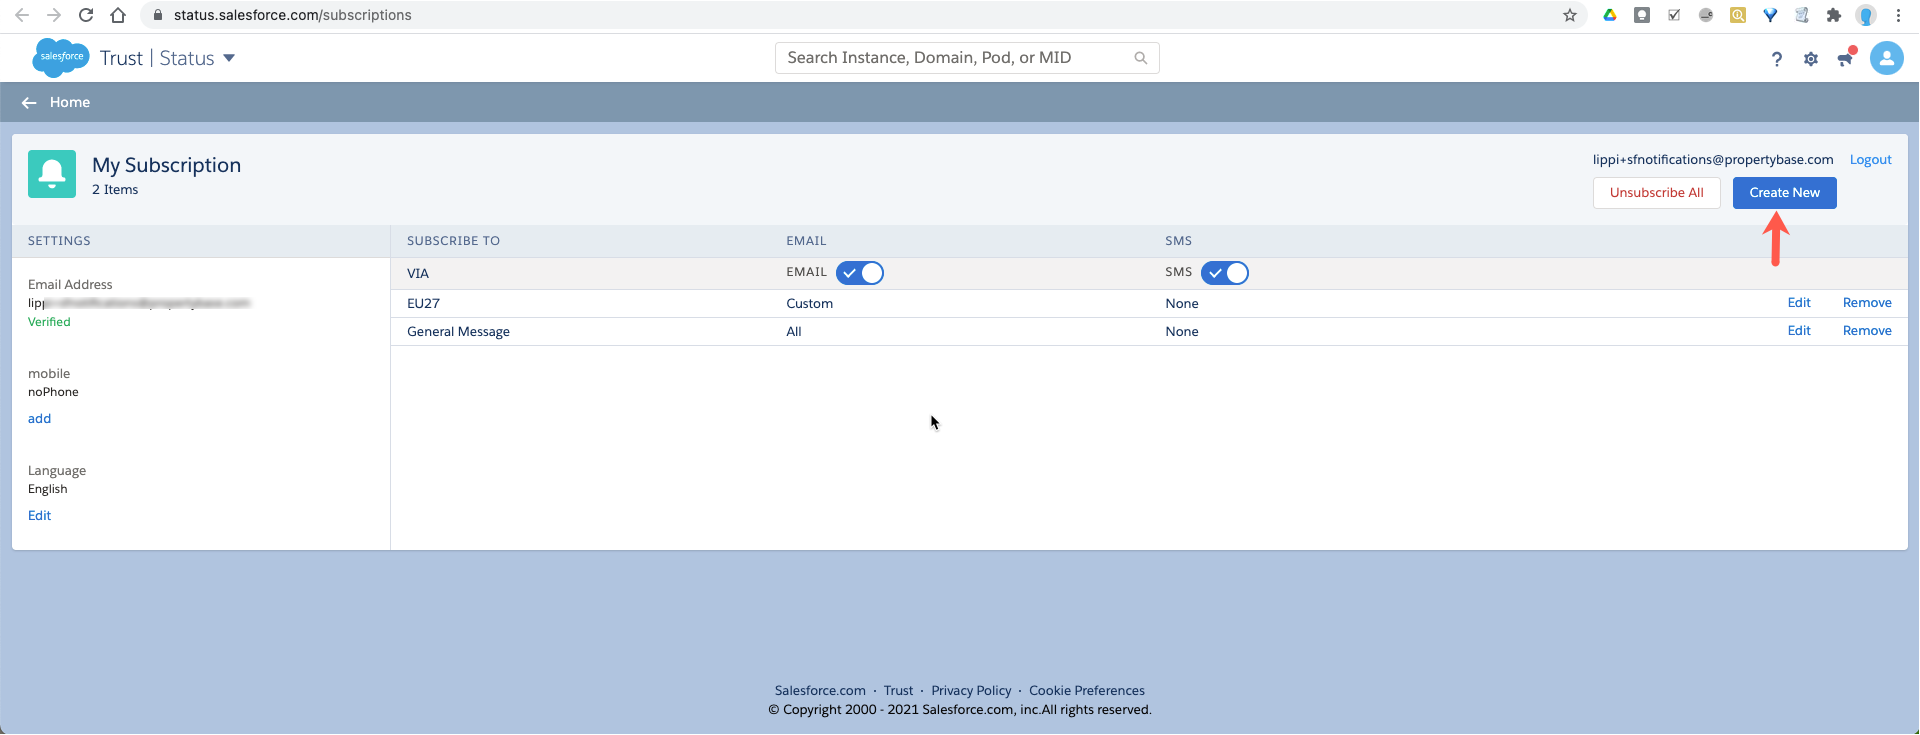This screenshot has height=735, width=1920.
Task: Remove the General Message subscription
Action: tap(1867, 331)
